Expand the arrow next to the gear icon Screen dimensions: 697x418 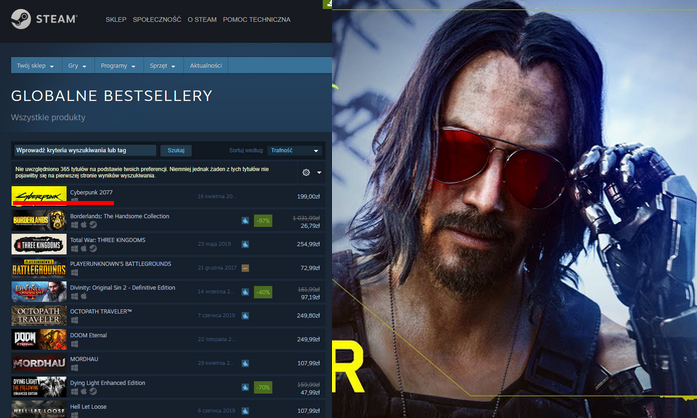[319, 173]
